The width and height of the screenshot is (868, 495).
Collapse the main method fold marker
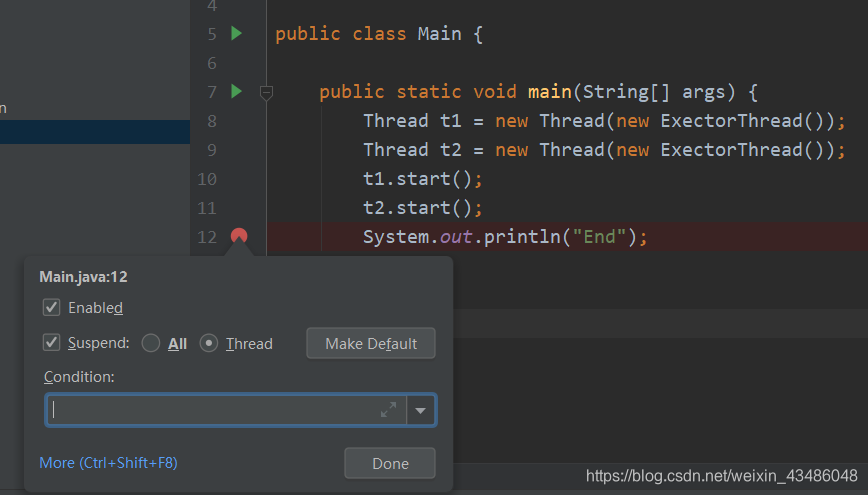click(x=266, y=92)
